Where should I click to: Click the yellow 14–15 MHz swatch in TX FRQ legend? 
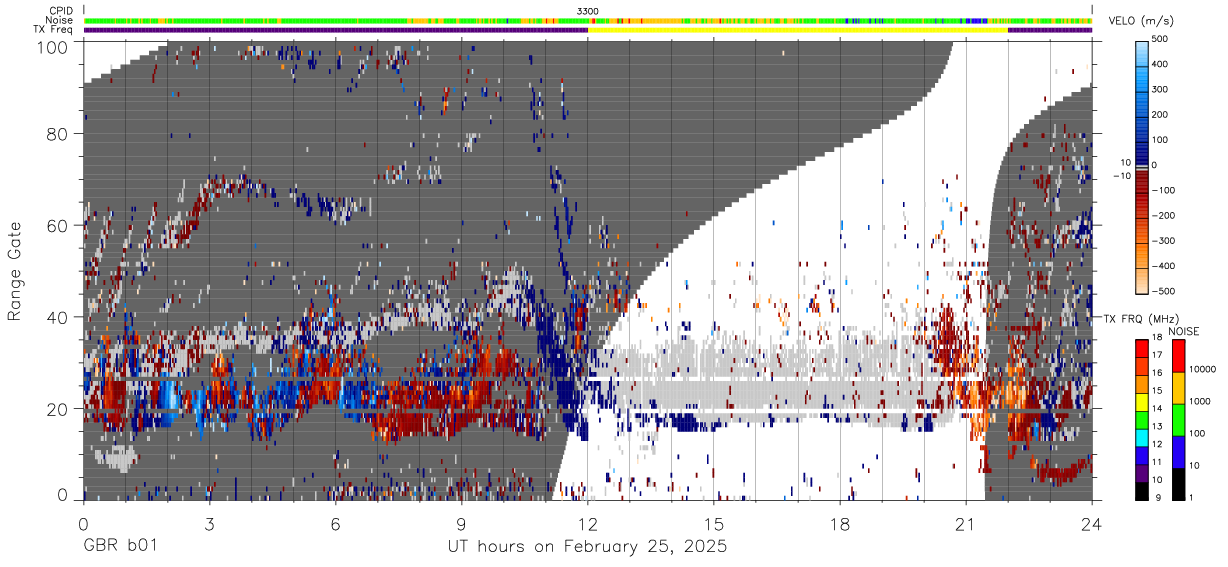click(x=1142, y=402)
